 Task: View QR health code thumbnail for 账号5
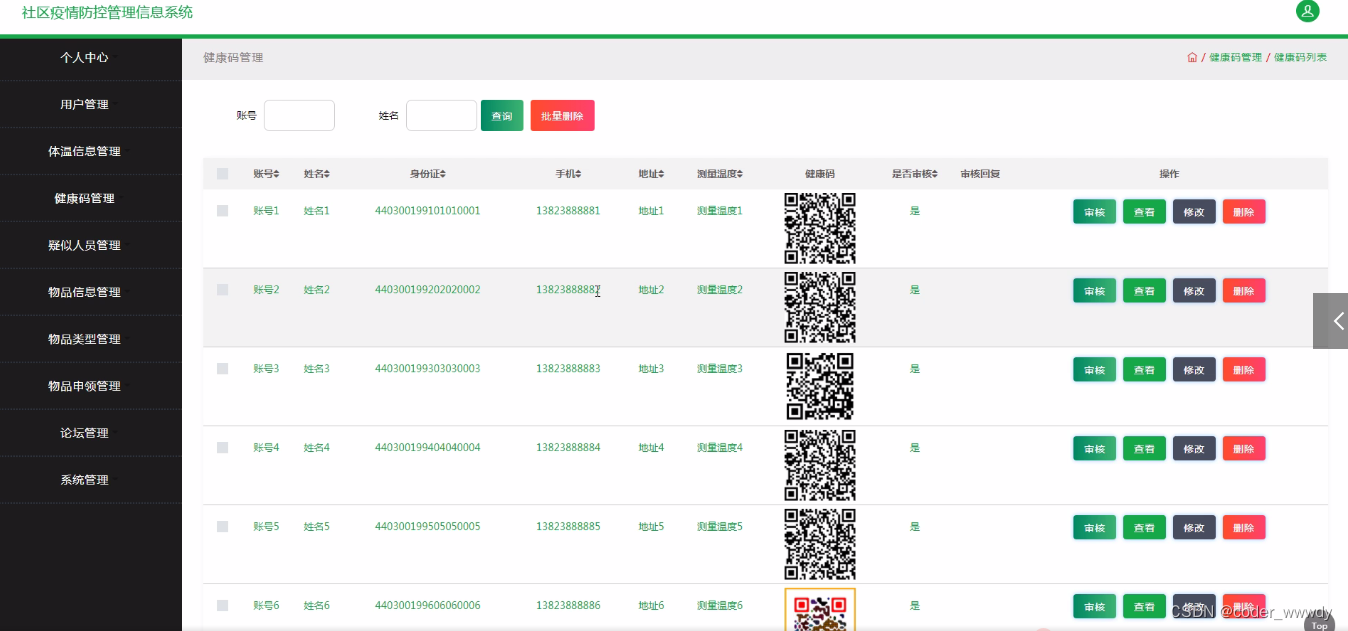coord(820,544)
